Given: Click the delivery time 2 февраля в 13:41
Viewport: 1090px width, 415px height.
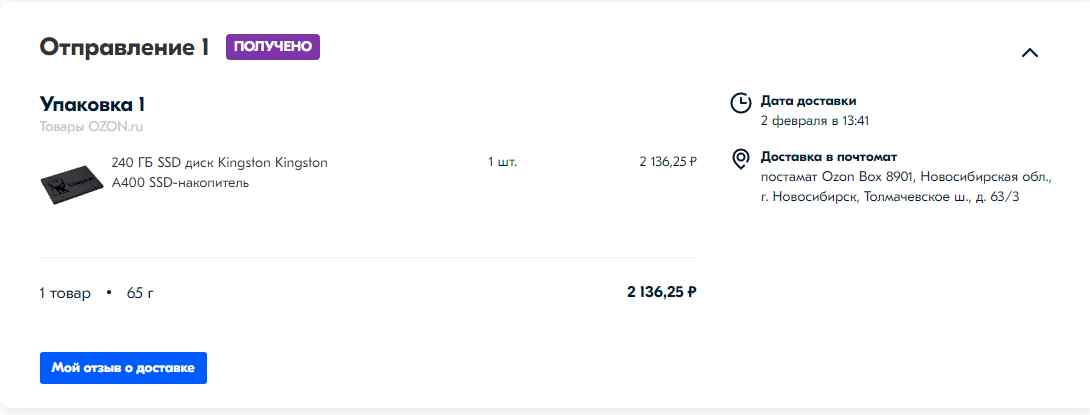Looking at the screenshot, I should pos(815,121).
